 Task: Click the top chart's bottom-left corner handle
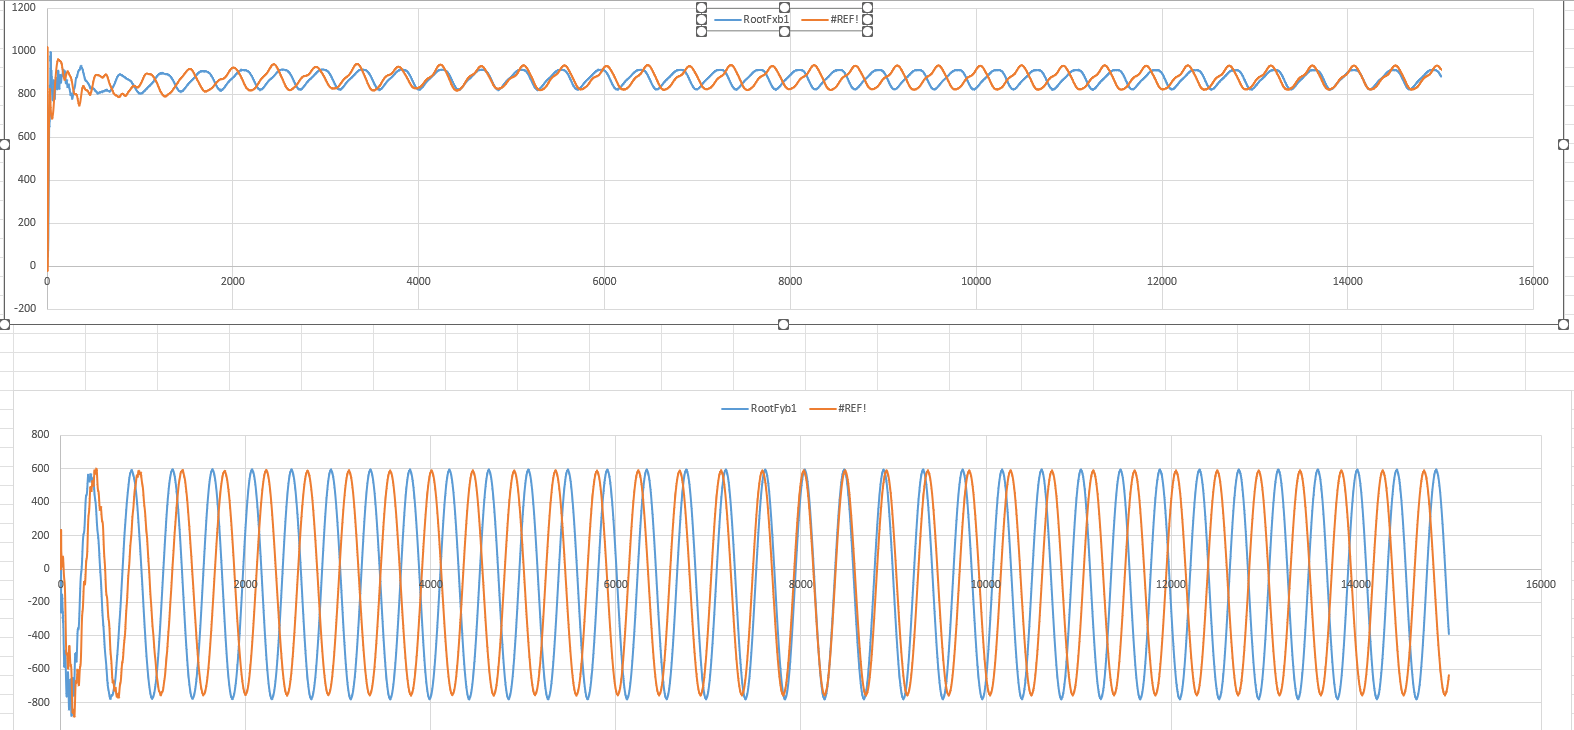pos(4,324)
